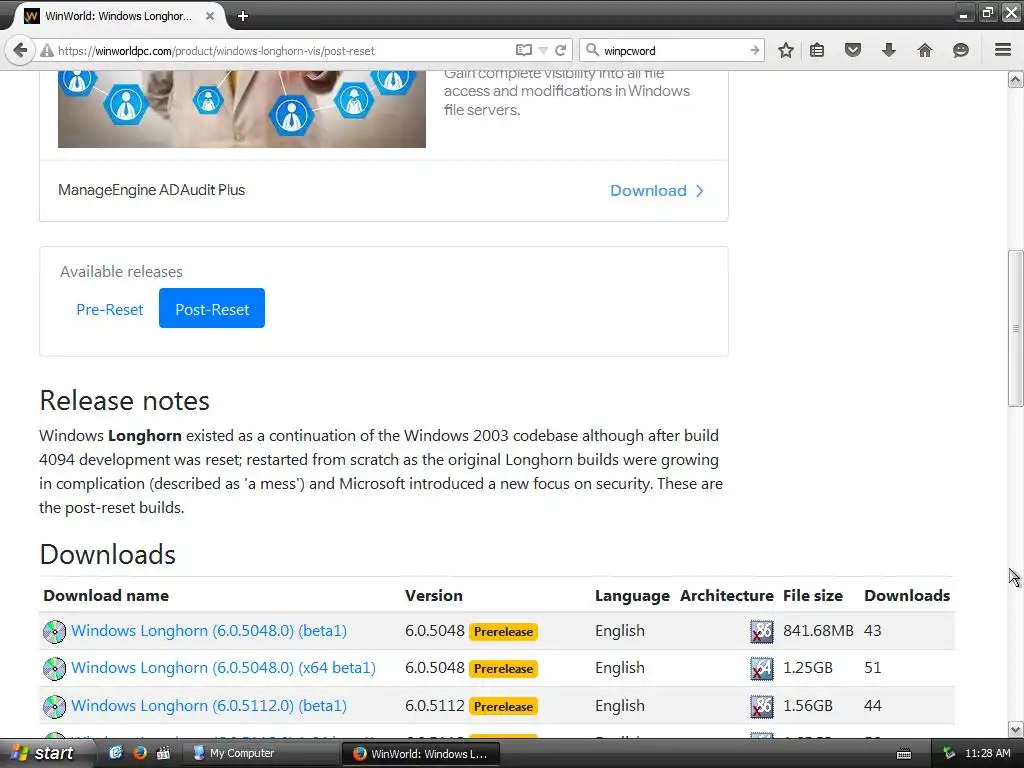Click the Version column header
Image resolution: width=1024 pixels, height=768 pixels.
(434, 596)
